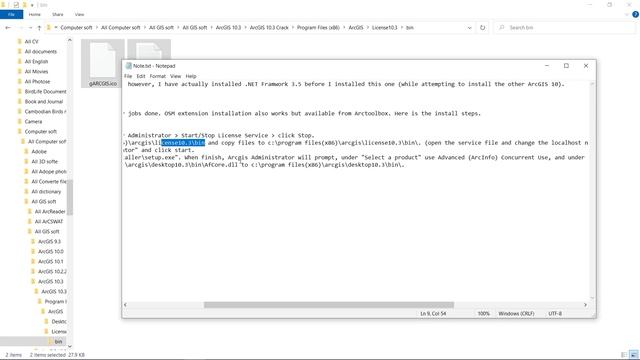Click the Search bin field

click(565, 28)
